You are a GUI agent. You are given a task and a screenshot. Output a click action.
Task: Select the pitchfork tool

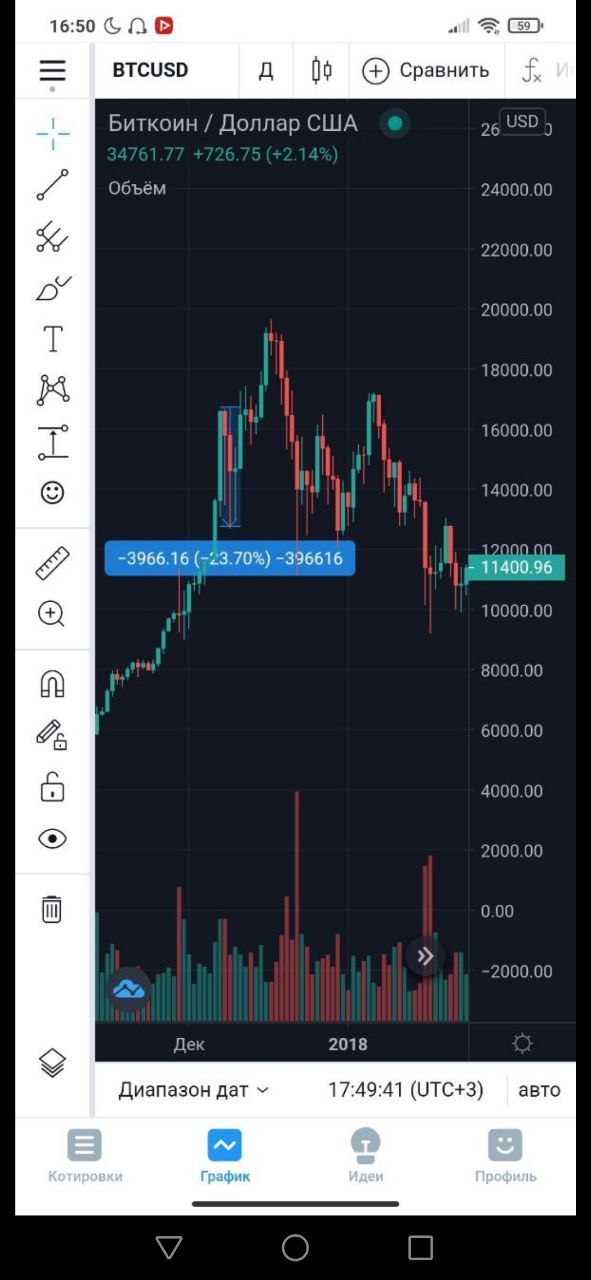coord(52,237)
